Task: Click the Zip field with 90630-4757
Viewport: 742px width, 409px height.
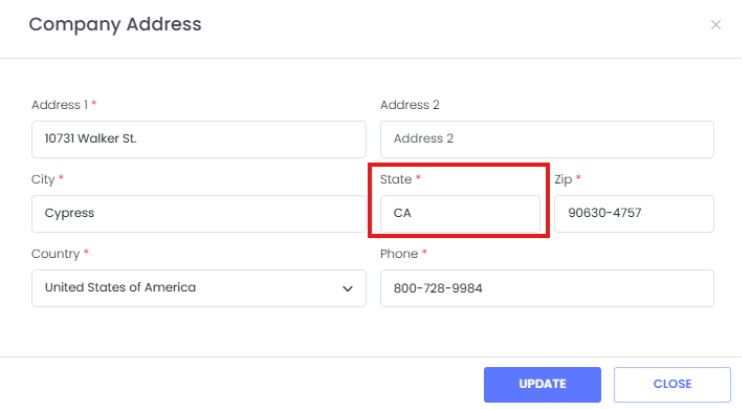Action: (633, 213)
